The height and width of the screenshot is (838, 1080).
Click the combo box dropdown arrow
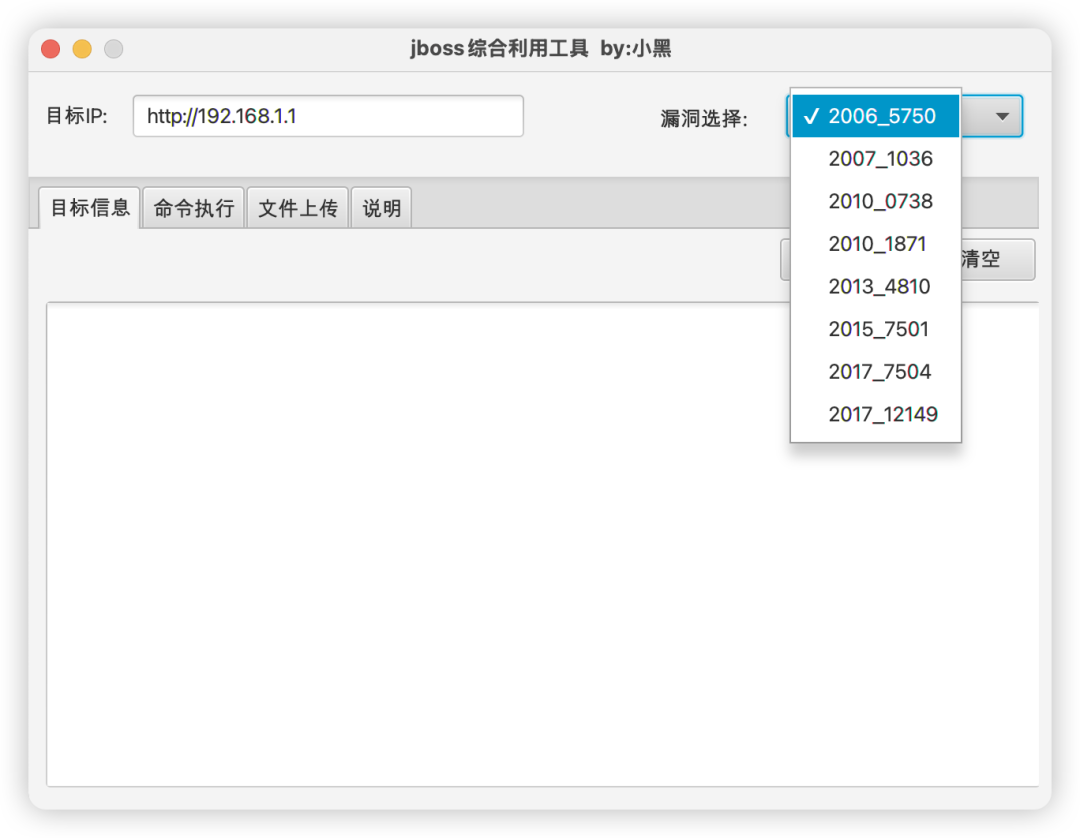[x=1002, y=116]
